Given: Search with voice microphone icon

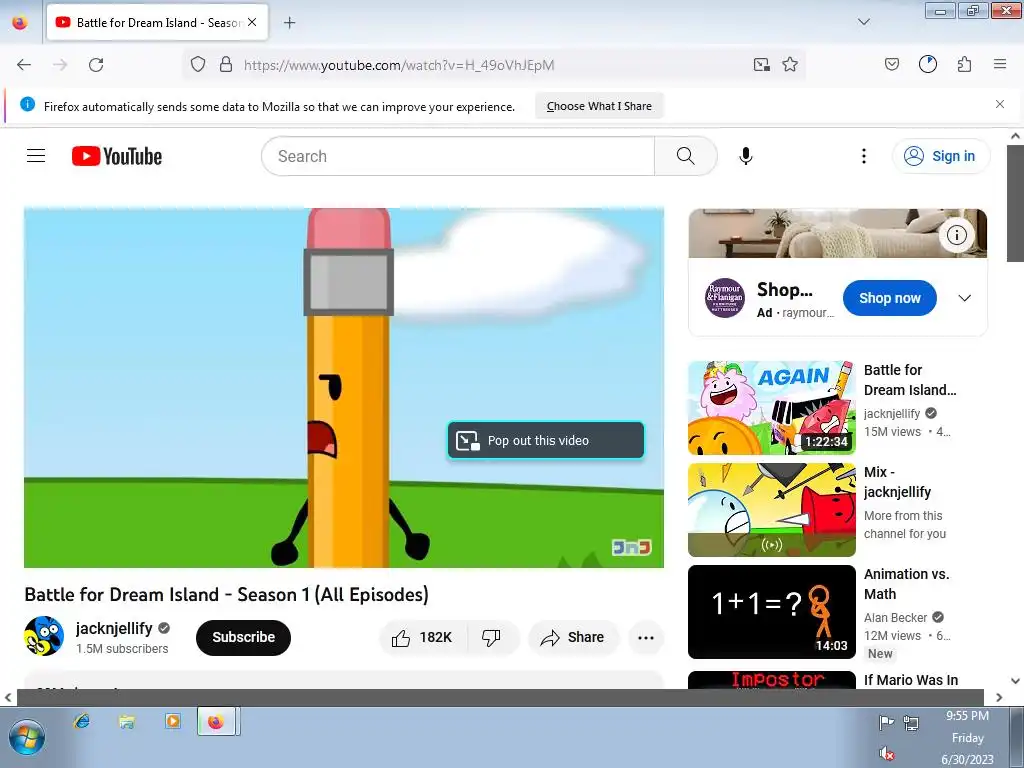Looking at the screenshot, I should click(746, 156).
